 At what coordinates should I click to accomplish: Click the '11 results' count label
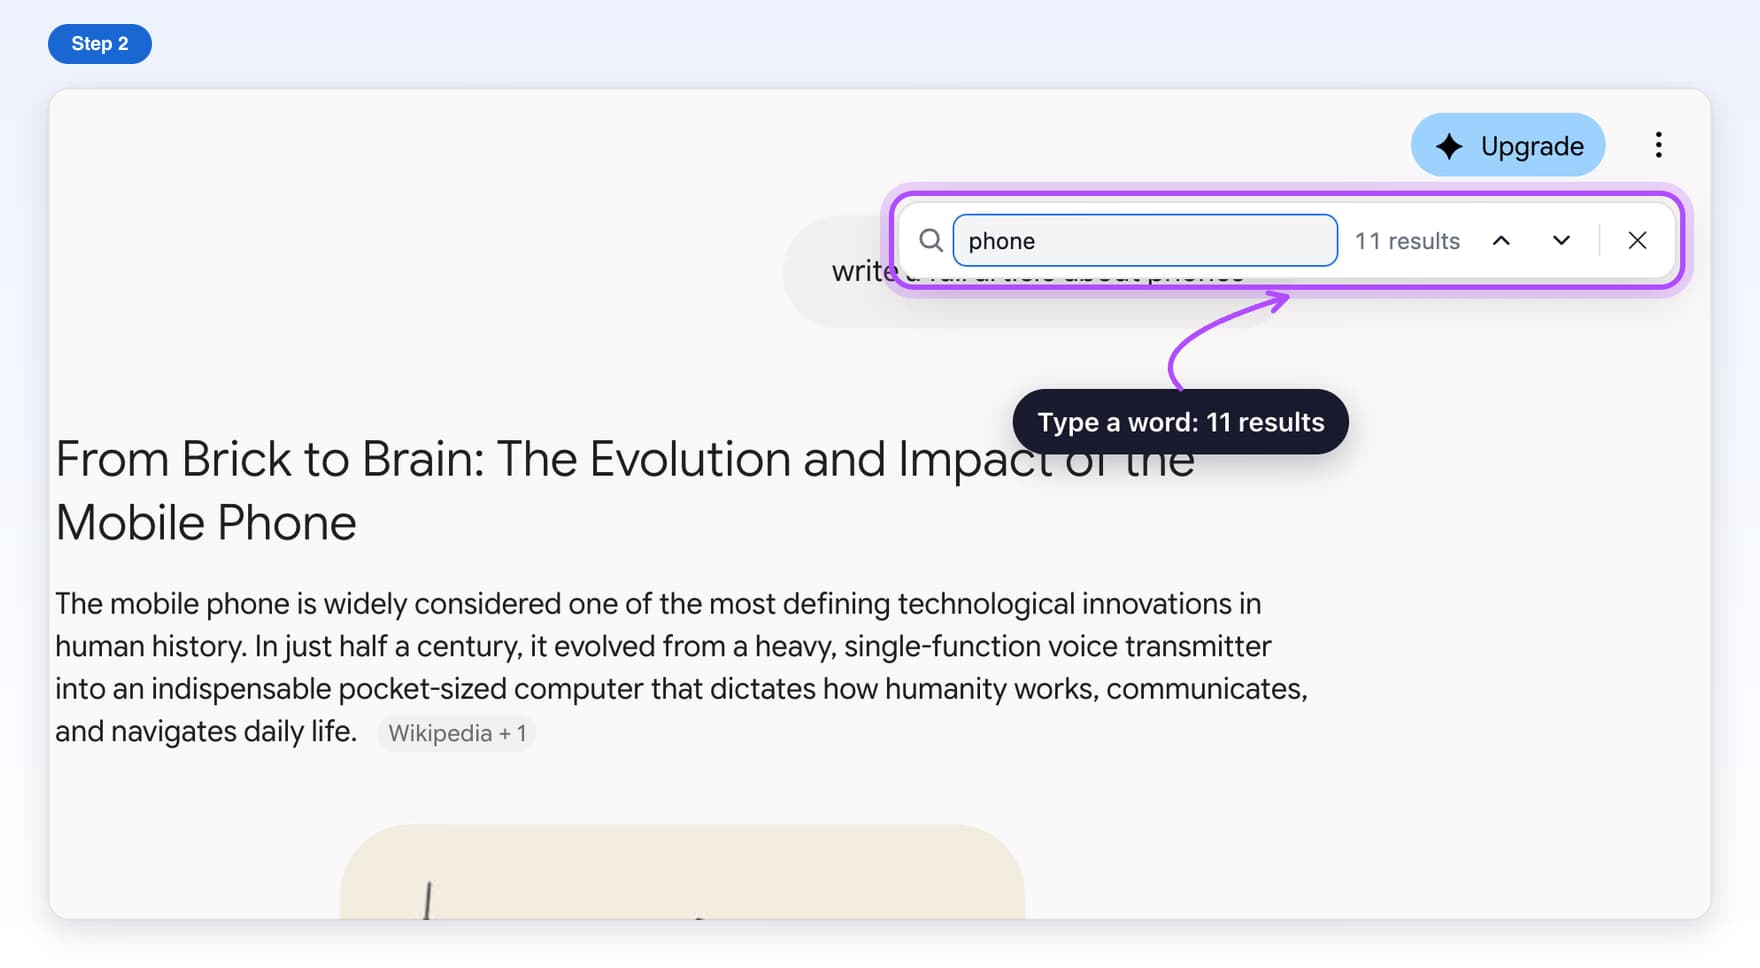[x=1407, y=241]
